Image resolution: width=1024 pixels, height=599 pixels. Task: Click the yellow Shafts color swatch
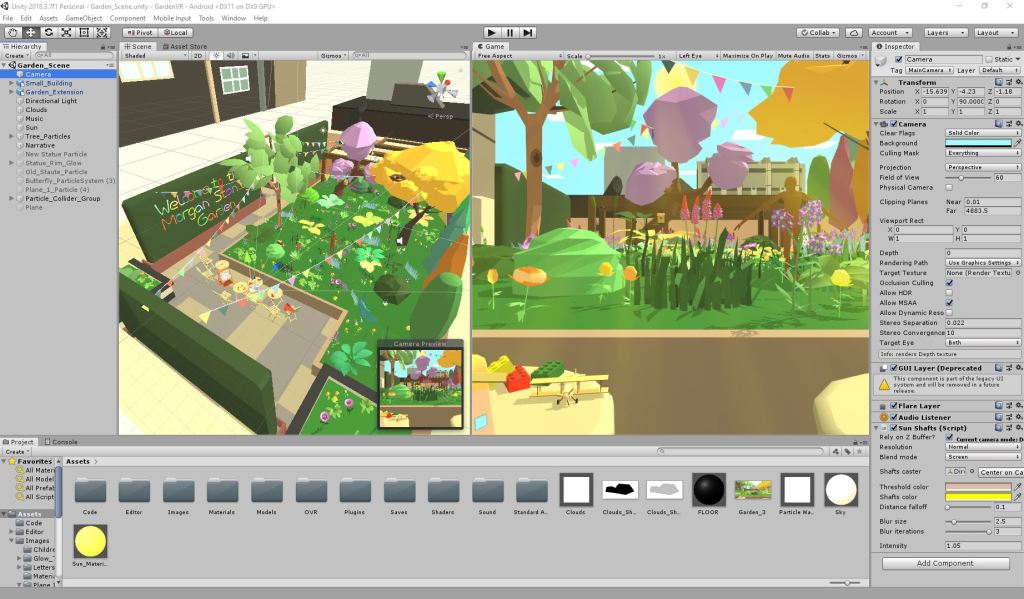[x=978, y=497]
